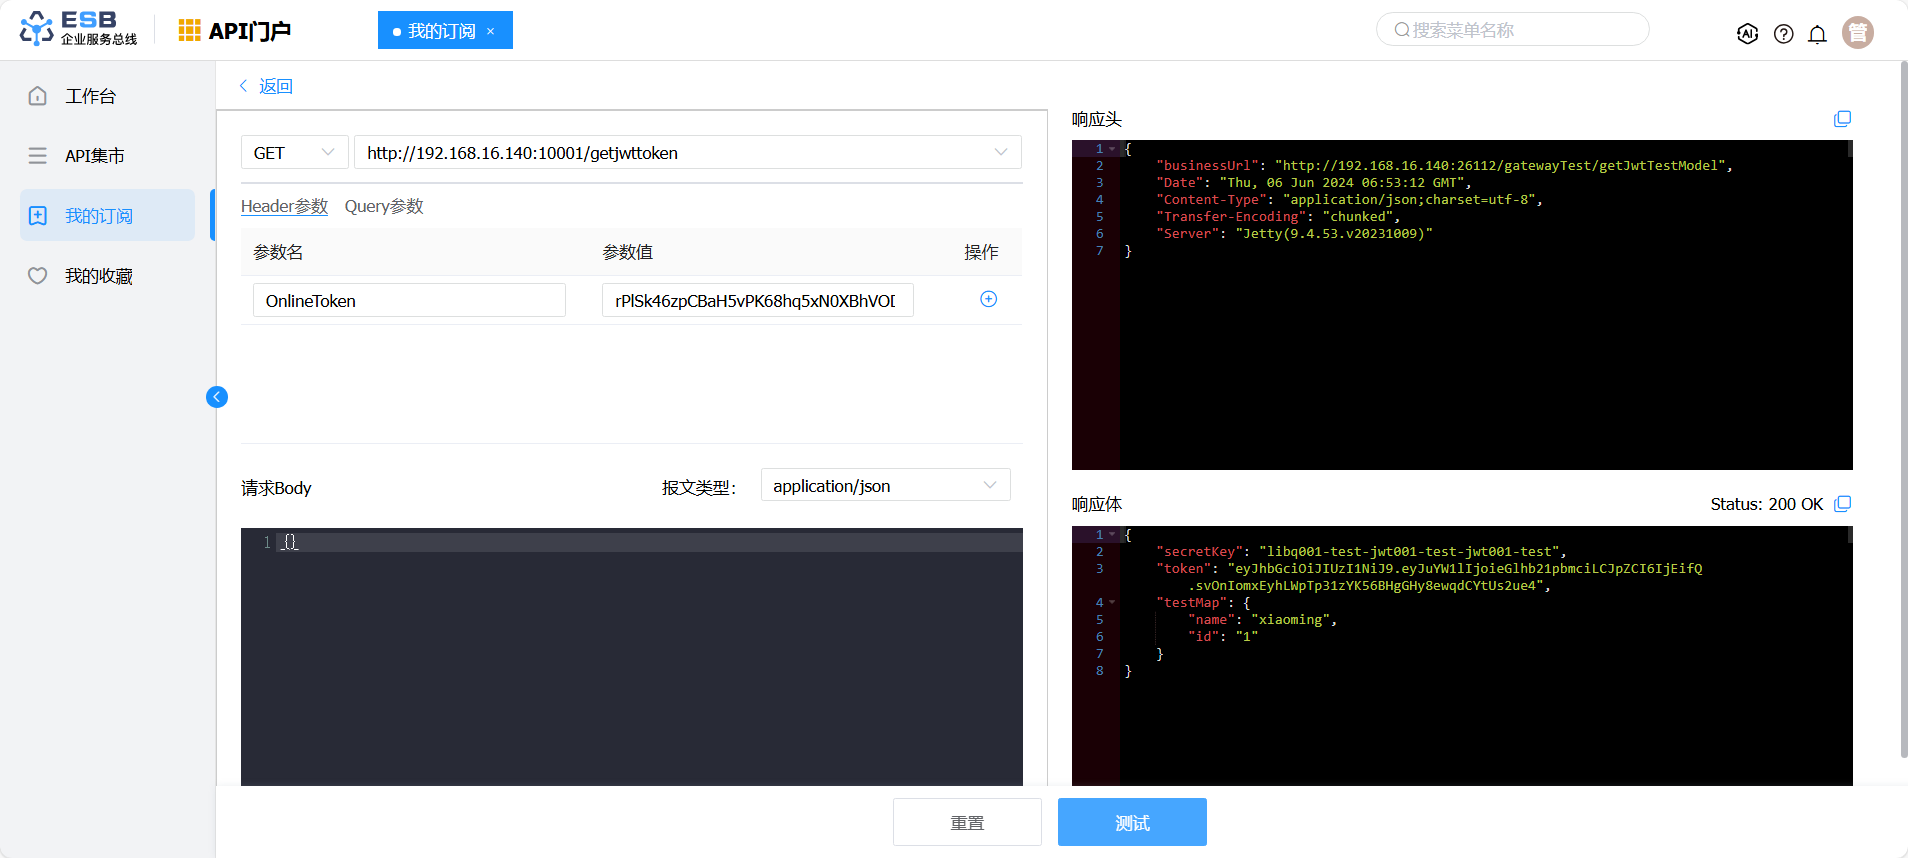Fold the testMap object at line 4

click(1112, 603)
